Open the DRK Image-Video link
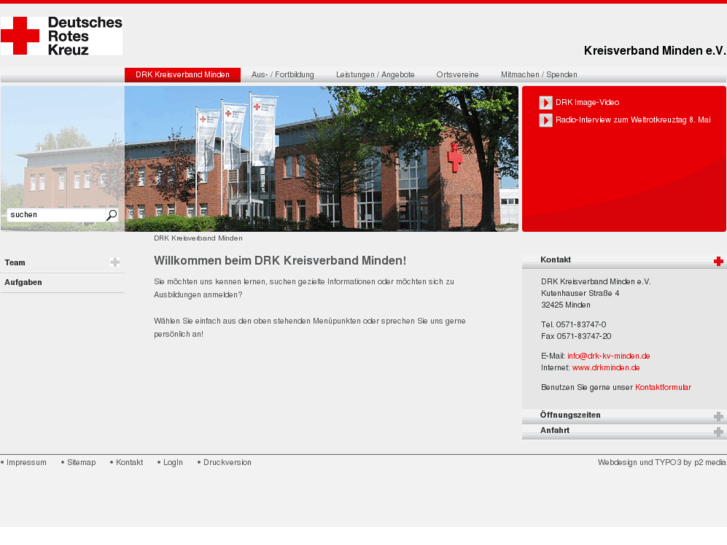Viewport: 727px width, 545px height. pyautogui.click(x=587, y=103)
